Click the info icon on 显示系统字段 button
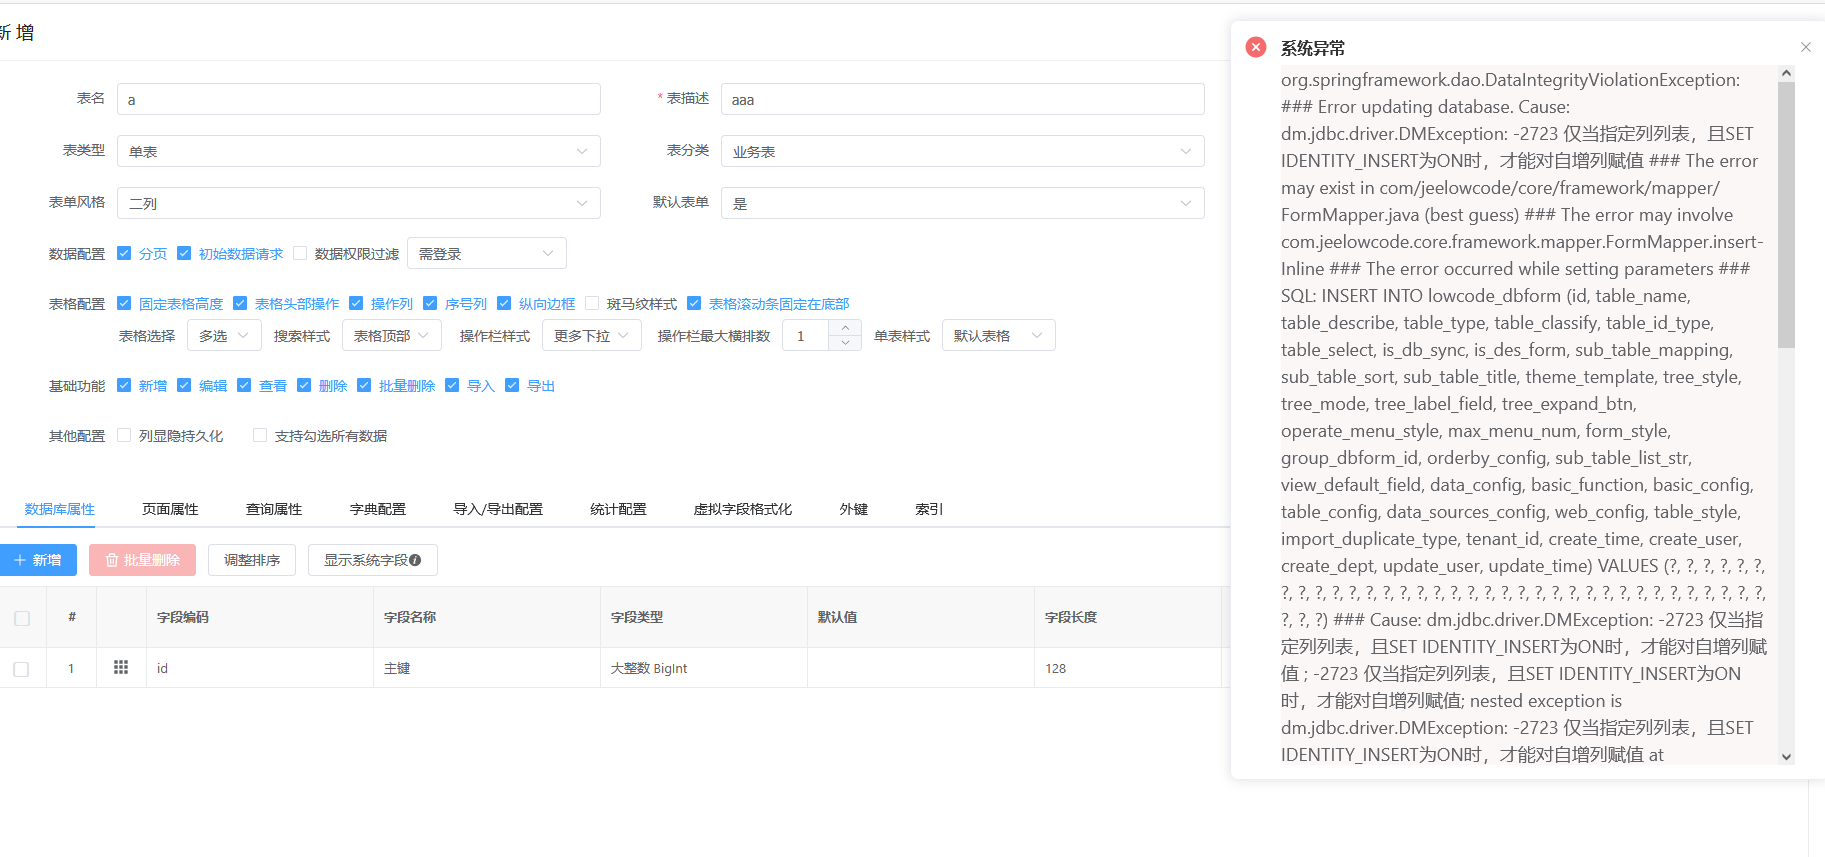The image size is (1825, 857). coord(415,560)
